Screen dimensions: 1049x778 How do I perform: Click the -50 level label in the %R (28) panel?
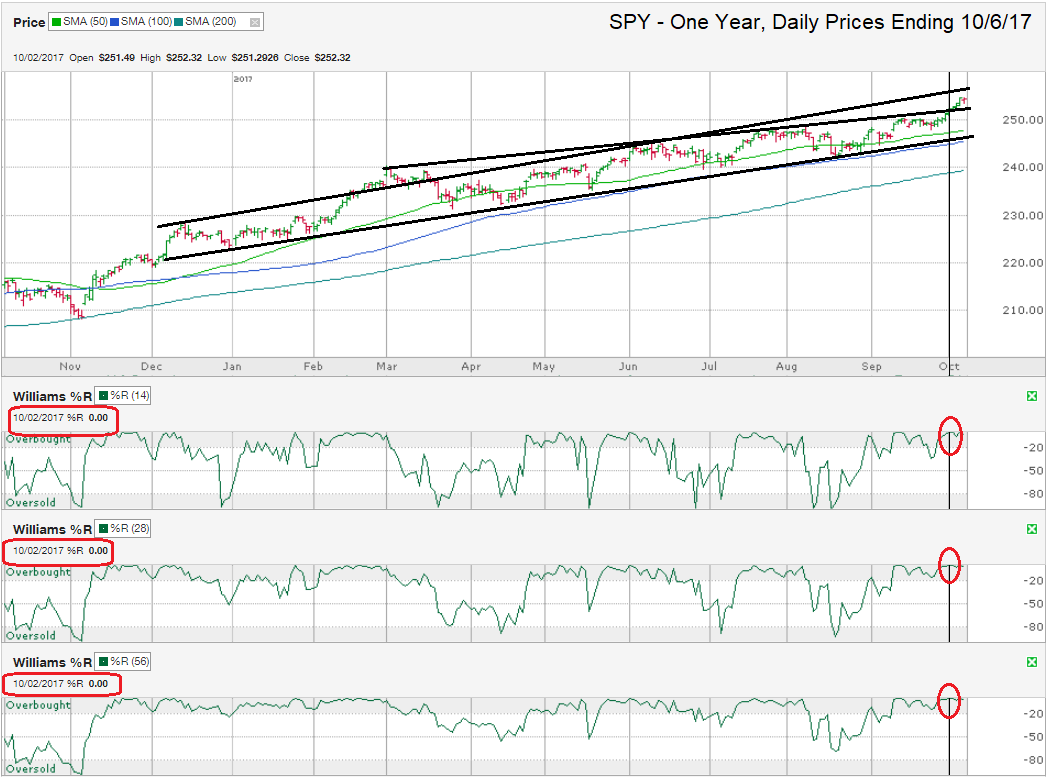click(x=1034, y=603)
